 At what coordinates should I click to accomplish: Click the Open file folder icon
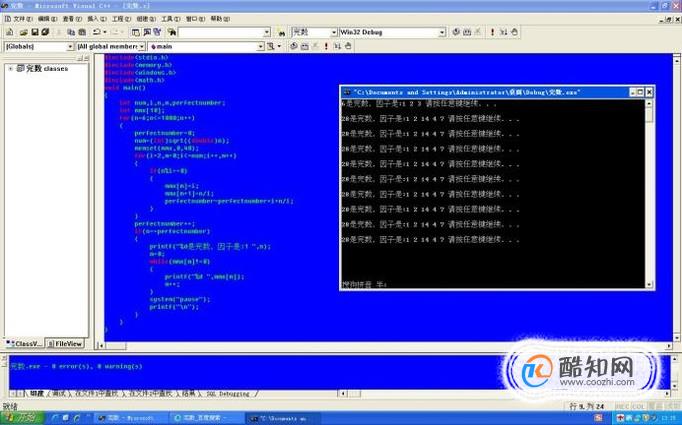pyautogui.click(x=23, y=32)
